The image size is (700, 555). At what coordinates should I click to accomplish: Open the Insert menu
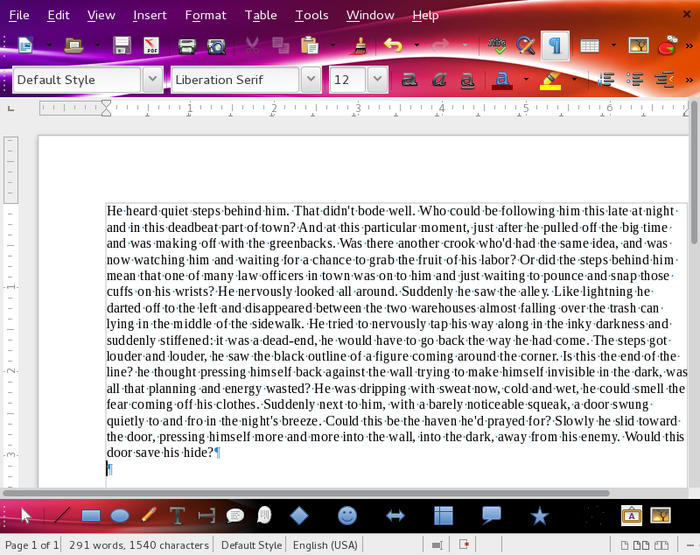click(150, 15)
